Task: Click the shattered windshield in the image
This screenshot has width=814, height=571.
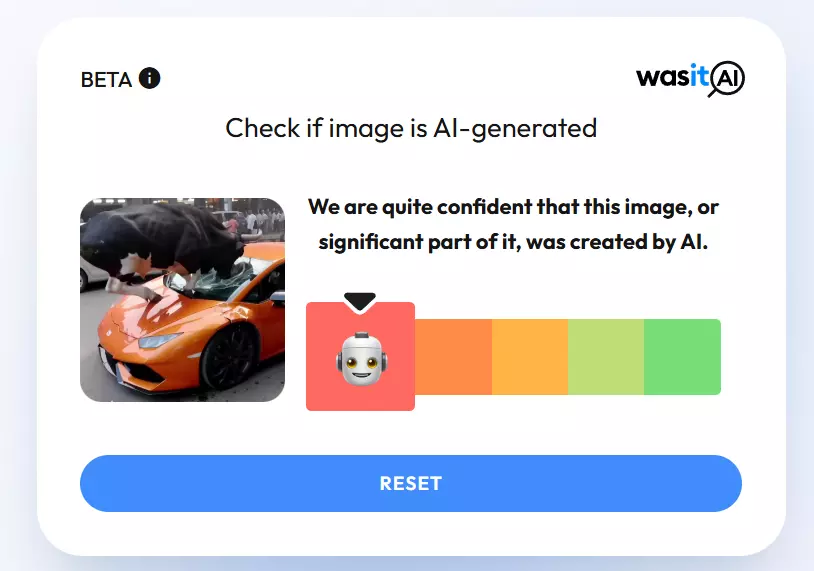Action: (x=213, y=284)
